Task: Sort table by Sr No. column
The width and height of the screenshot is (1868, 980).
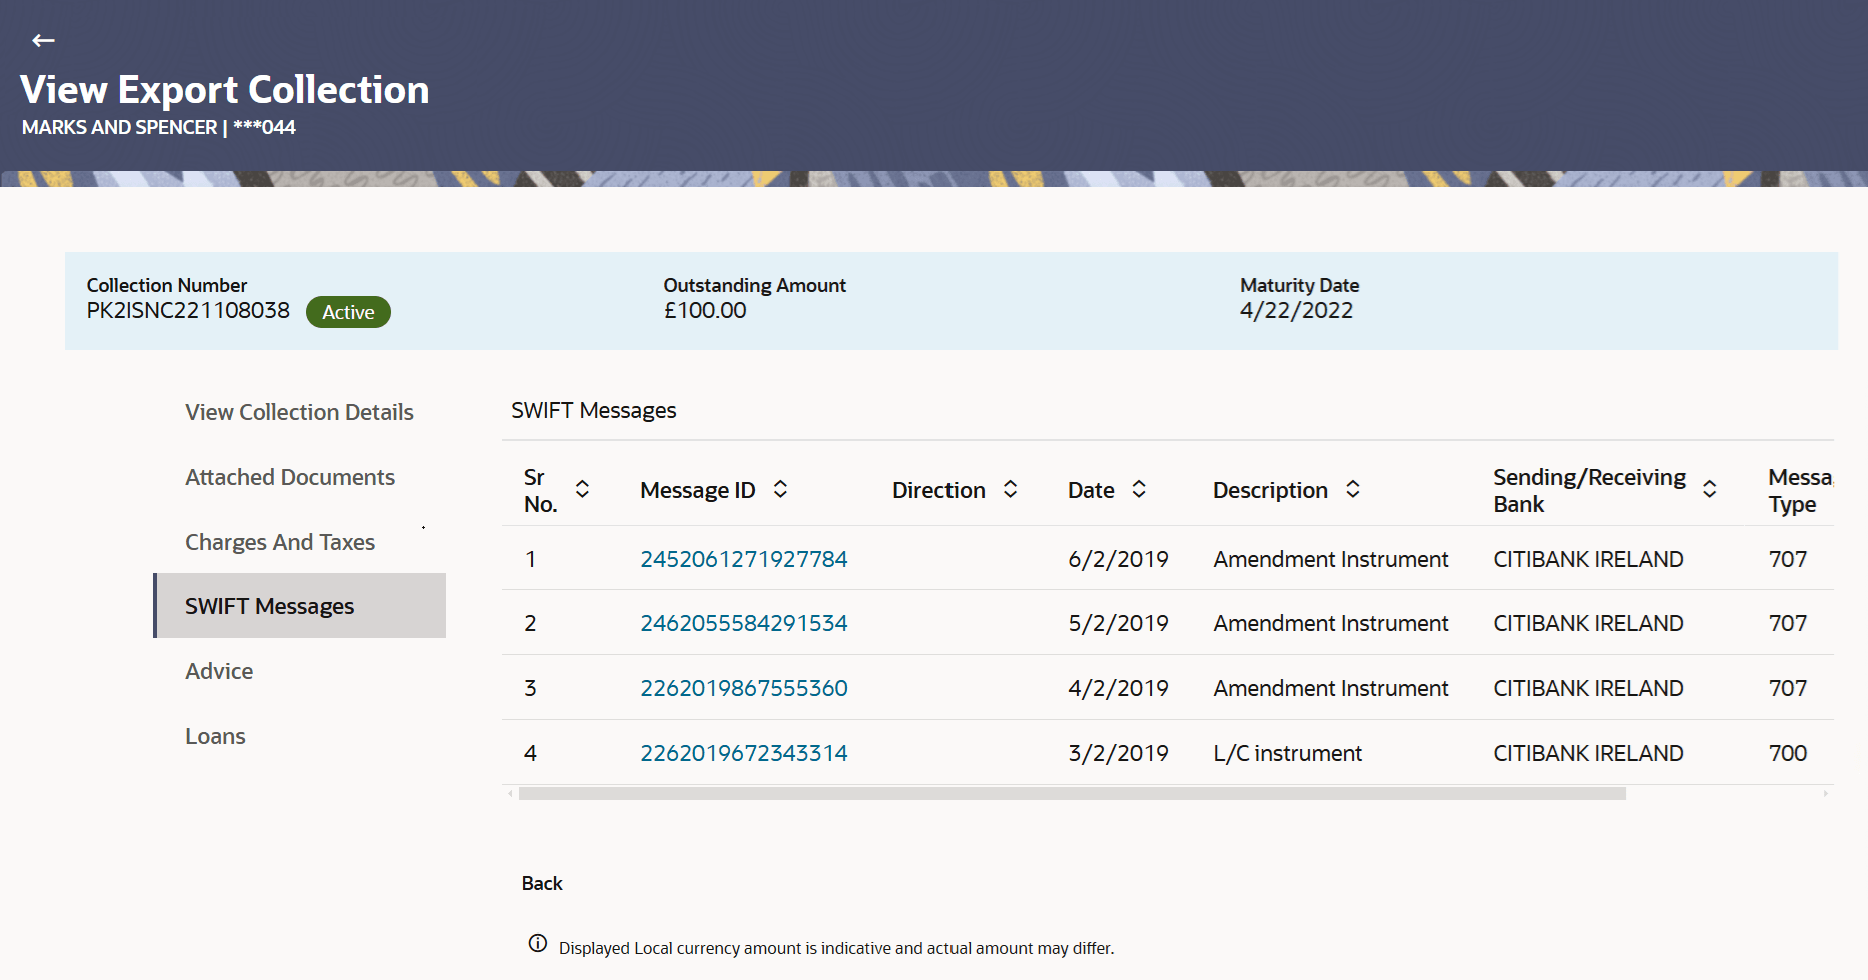Action: [x=582, y=489]
